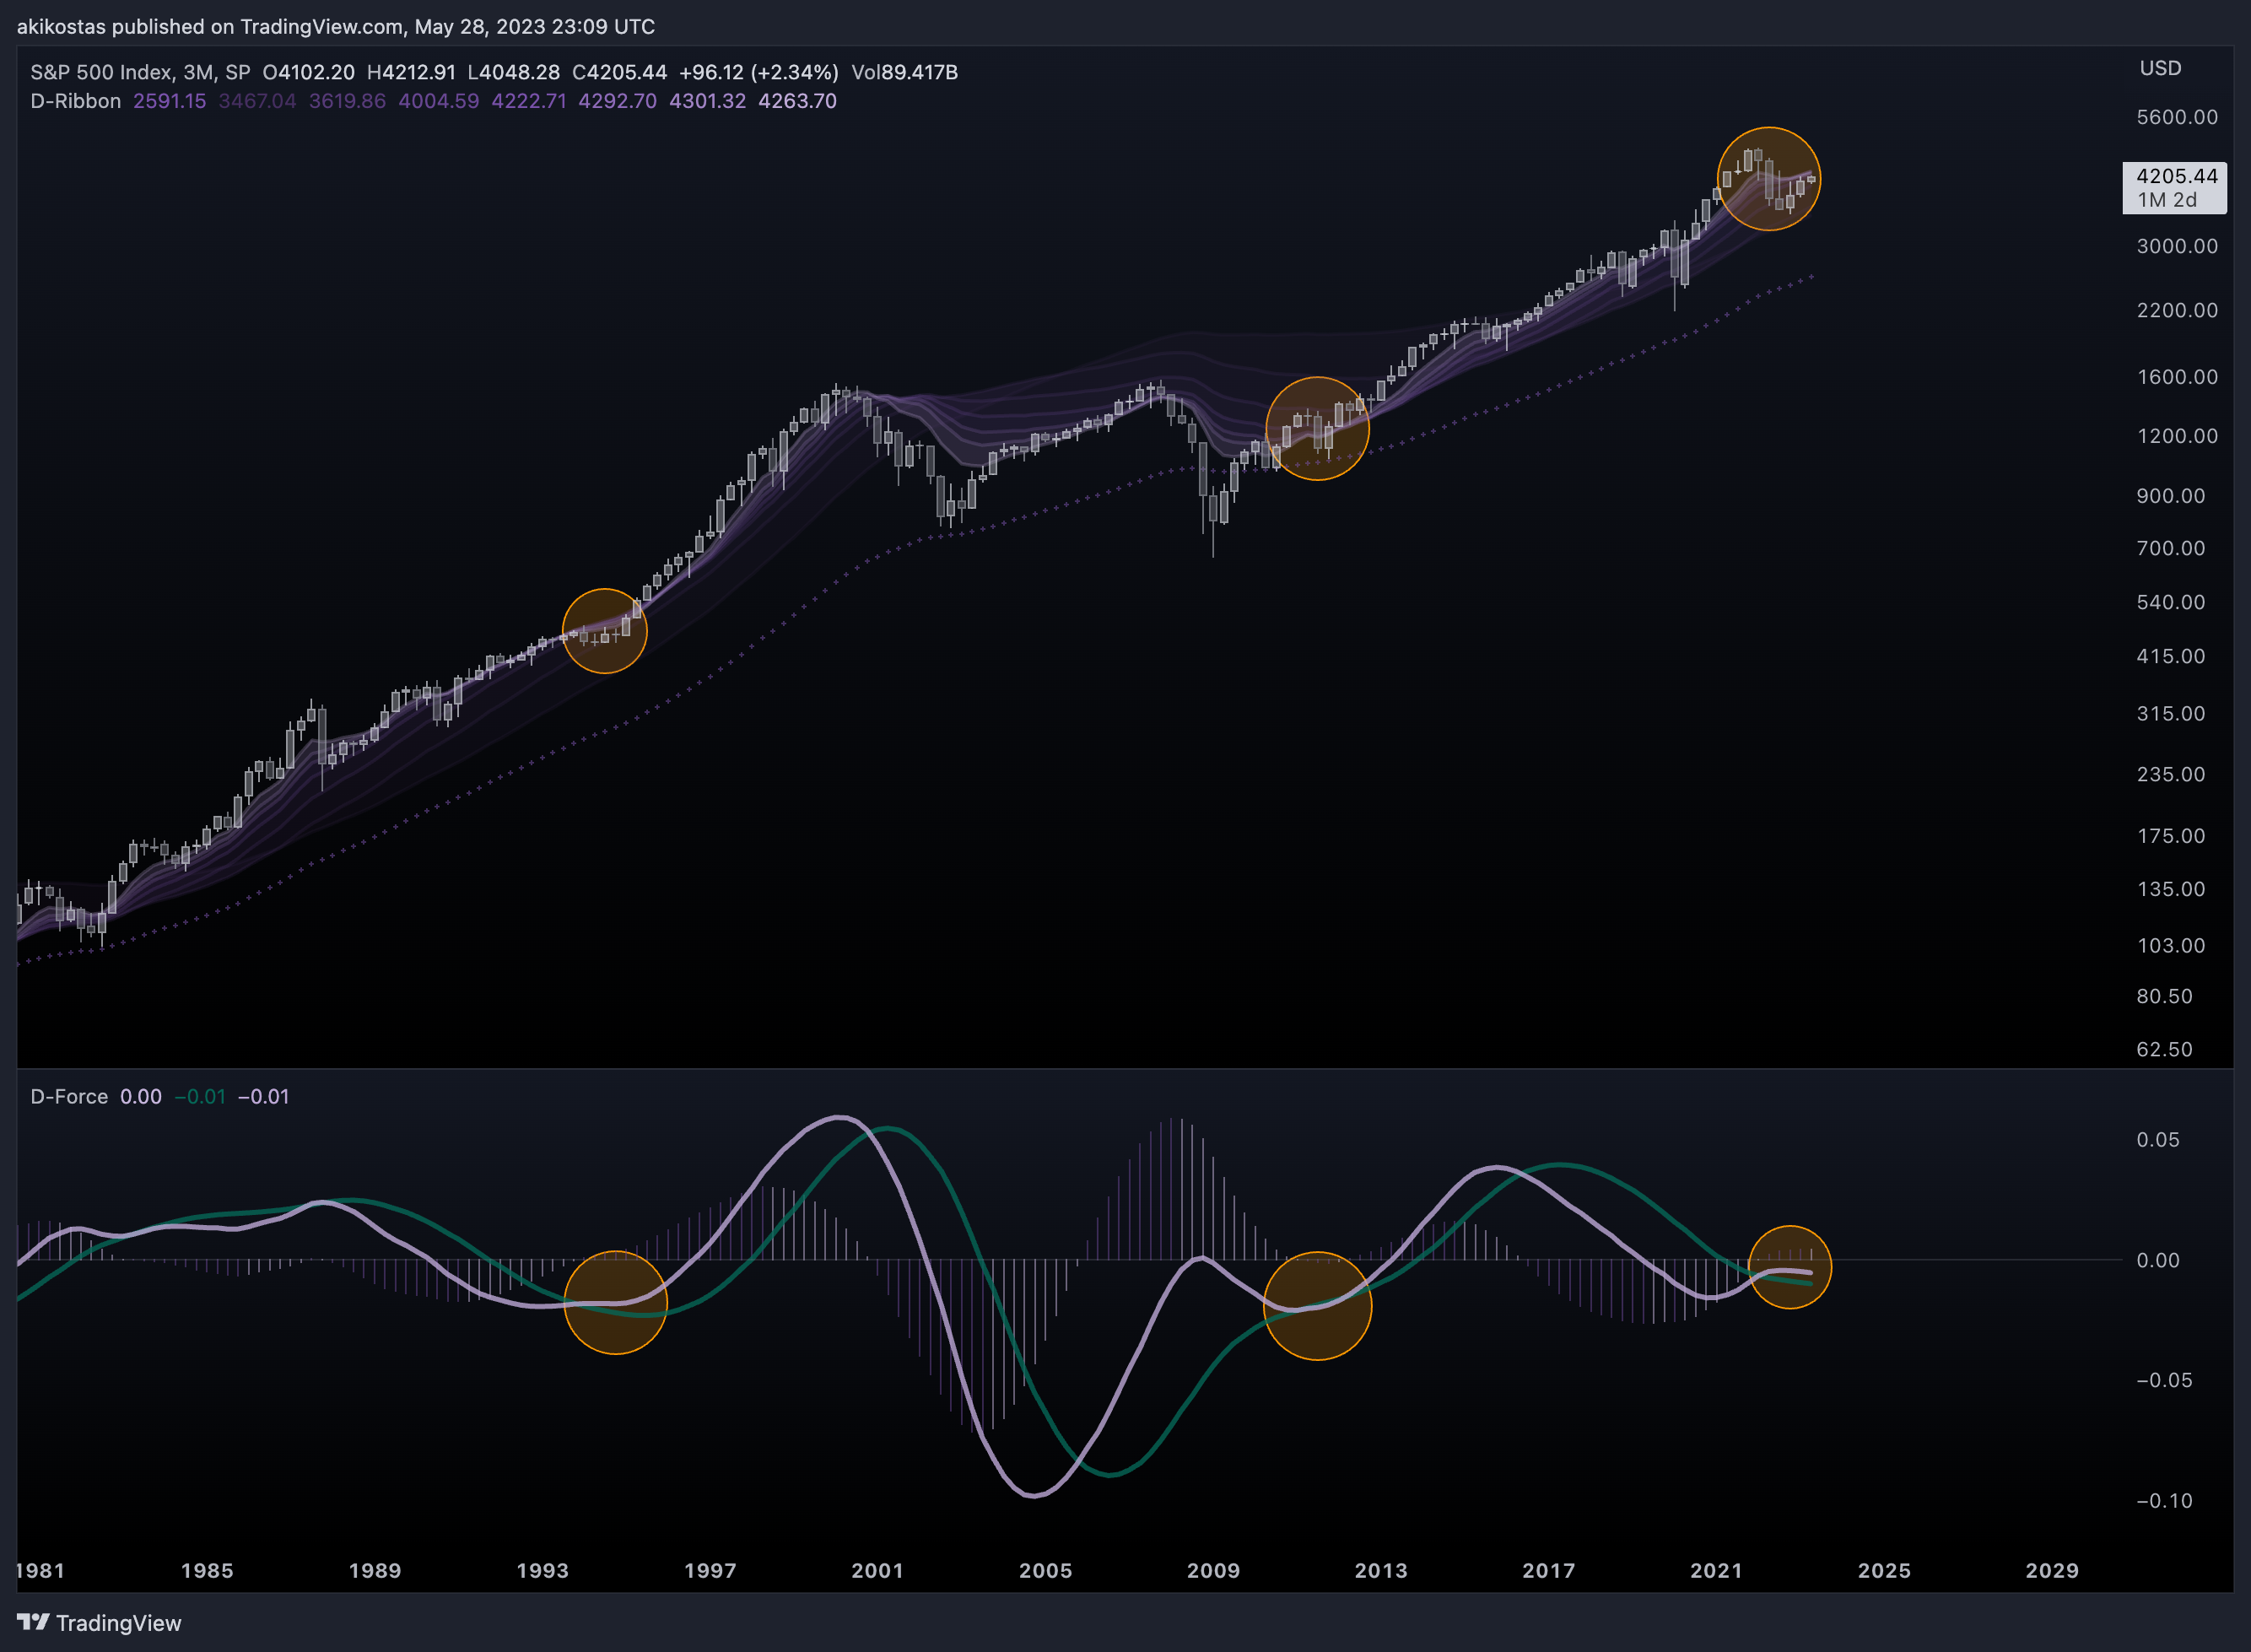Click the current price label 4205.44
The height and width of the screenshot is (1652, 2251).
pos(2176,176)
